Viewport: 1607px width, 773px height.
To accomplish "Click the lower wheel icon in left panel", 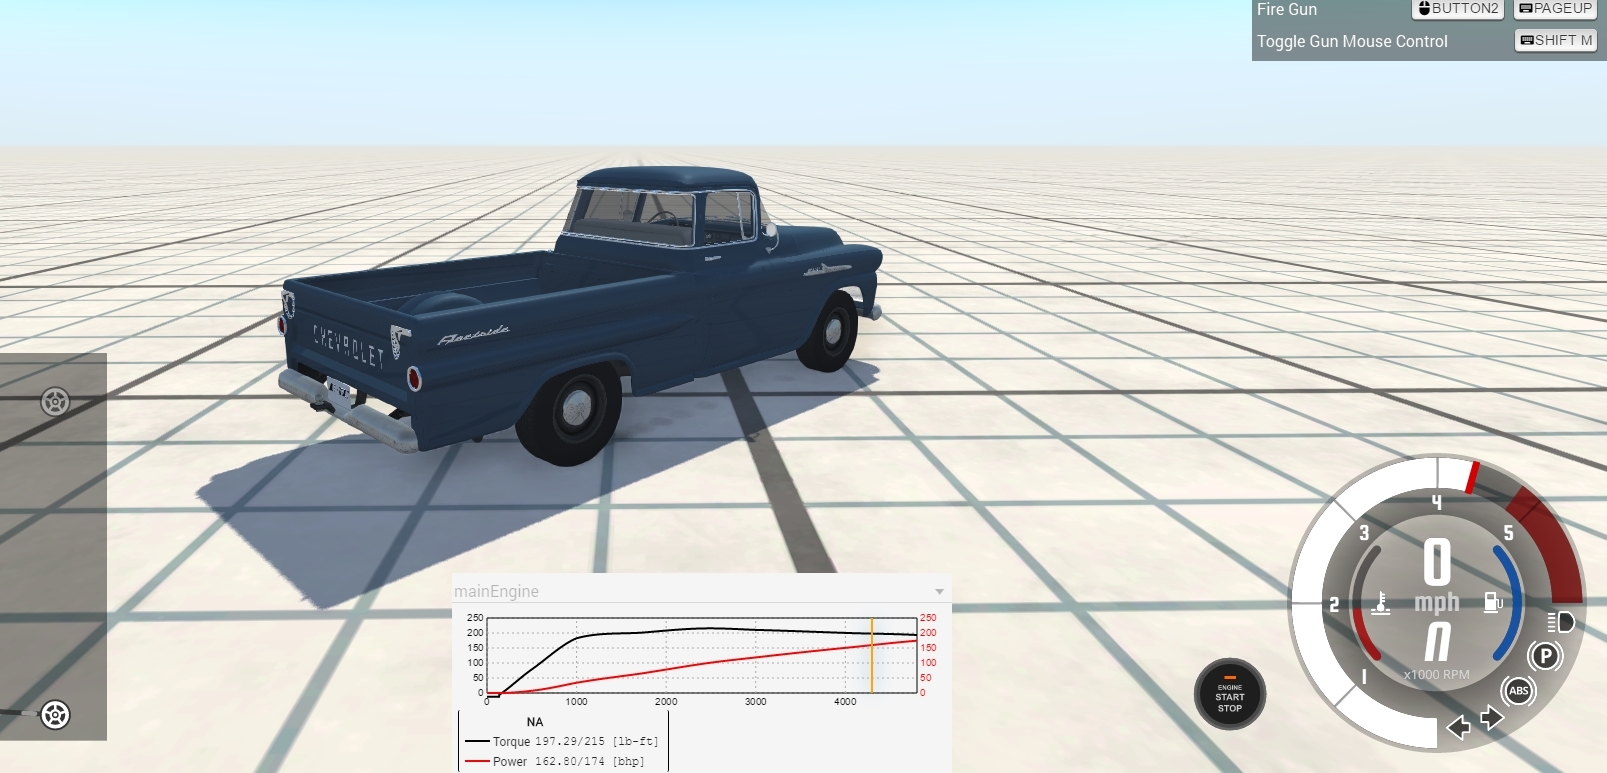I will click(55, 715).
